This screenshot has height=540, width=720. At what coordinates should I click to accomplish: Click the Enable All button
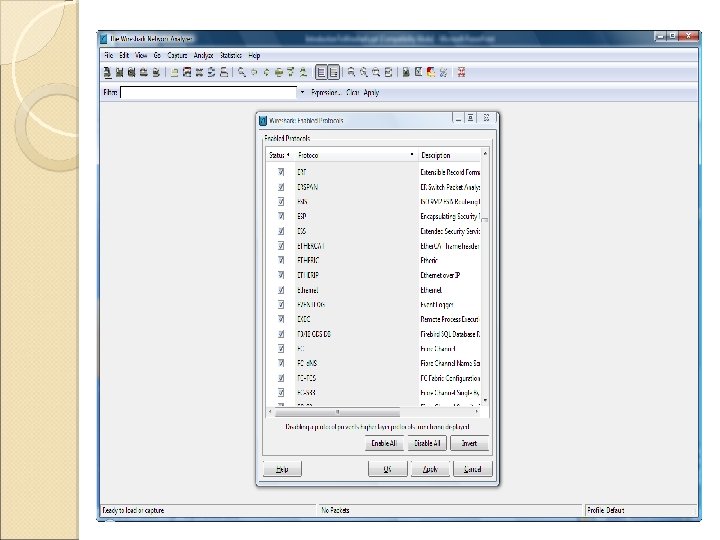384,443
